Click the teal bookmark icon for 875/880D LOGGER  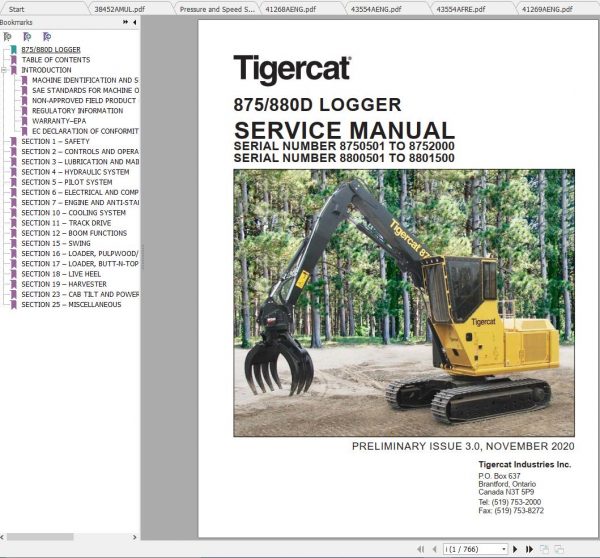14,50
